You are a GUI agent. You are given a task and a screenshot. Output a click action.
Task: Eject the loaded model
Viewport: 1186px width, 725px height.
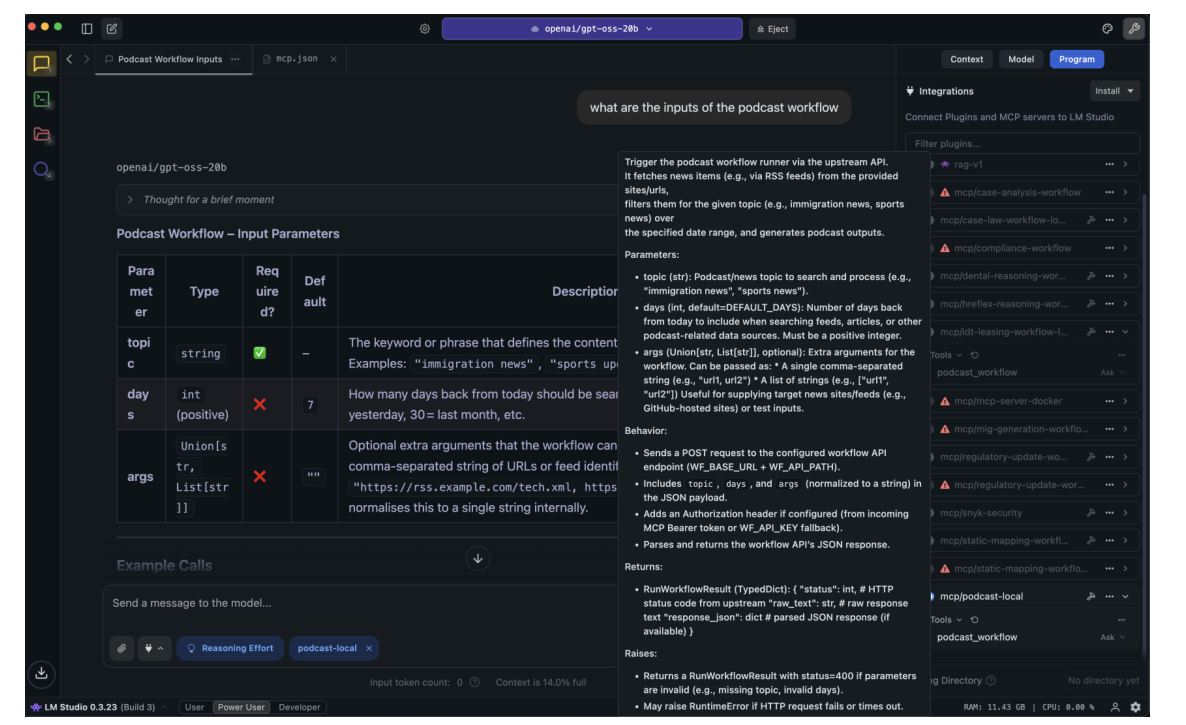772,29
